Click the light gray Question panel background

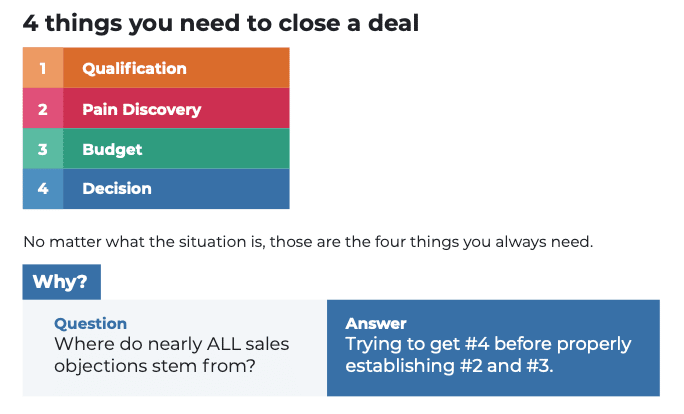[x=174, y=348]
